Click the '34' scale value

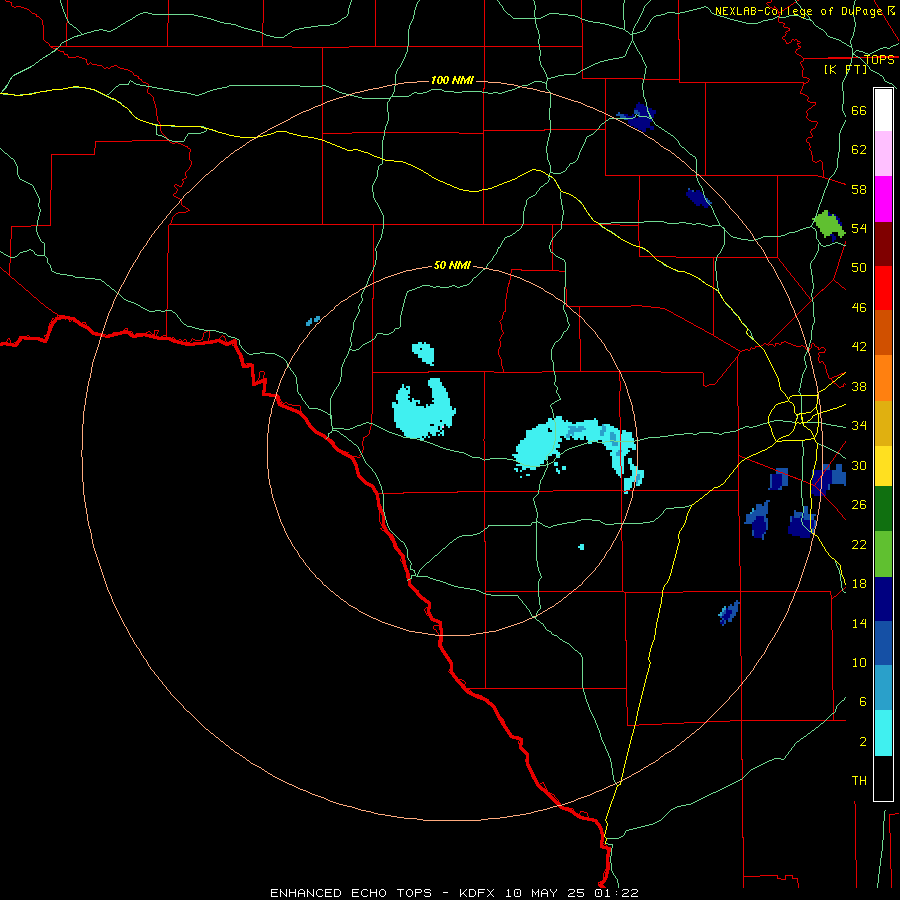click(x=859, y=426)
